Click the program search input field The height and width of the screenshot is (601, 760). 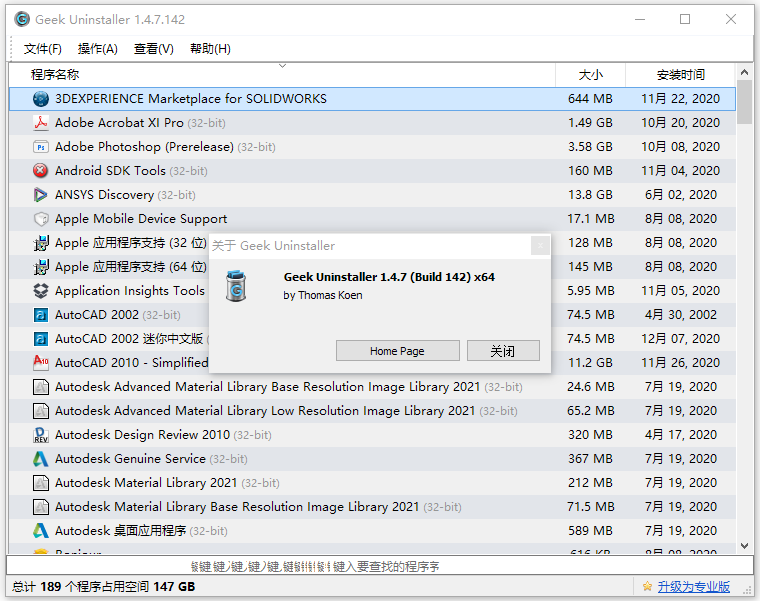380,566
